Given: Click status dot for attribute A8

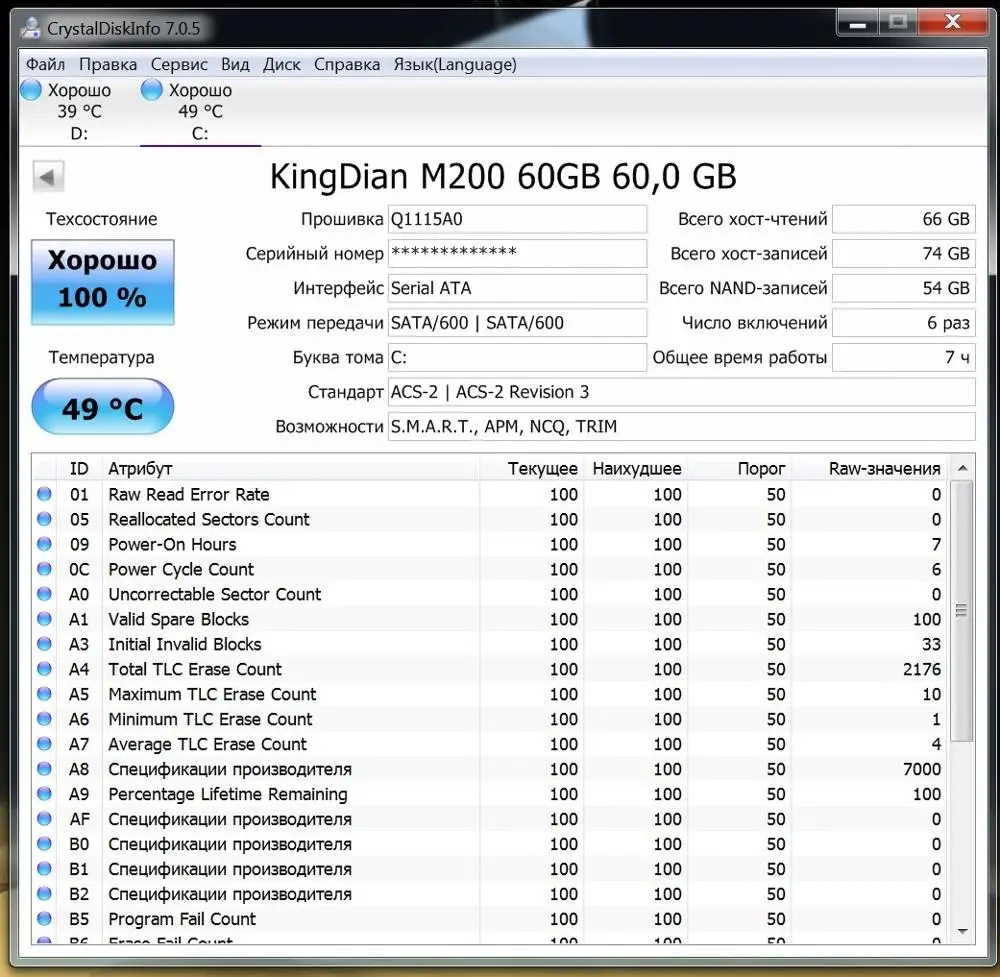Looking at the screenshot, I should coord(44,768).
